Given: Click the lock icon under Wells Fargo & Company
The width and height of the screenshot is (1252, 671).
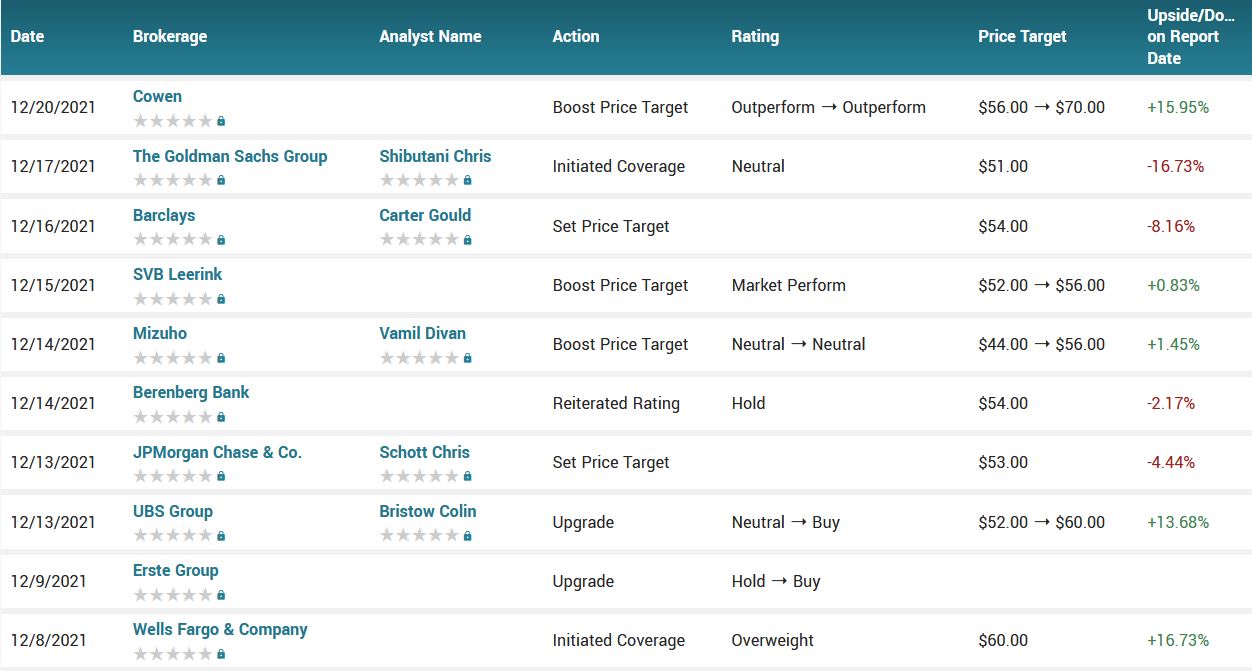Looking at the screenshot, I should pos(221,654).
